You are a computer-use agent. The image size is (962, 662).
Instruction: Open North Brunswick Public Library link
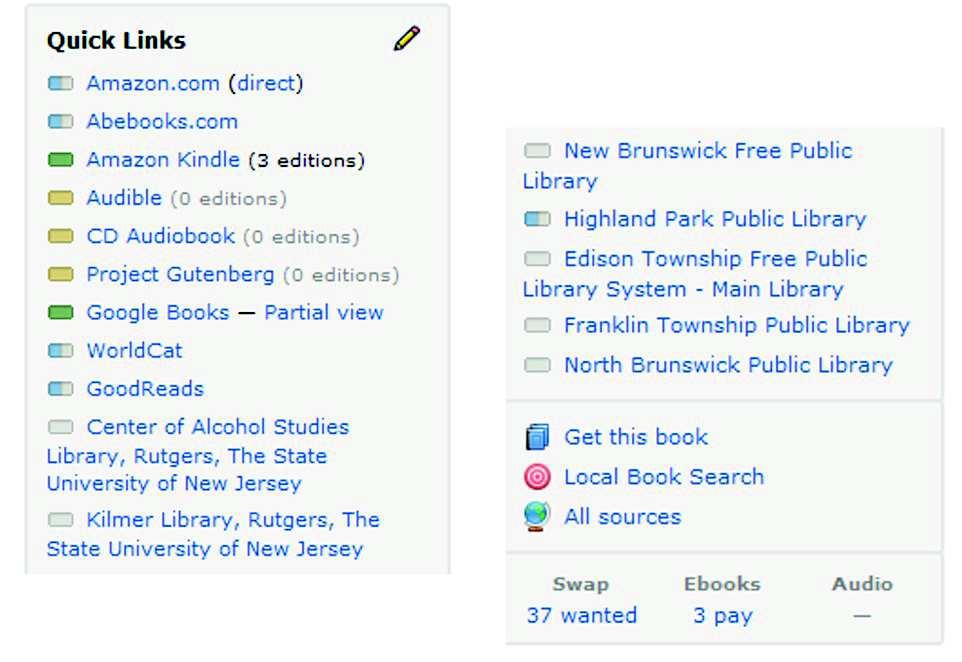tap(728, 365)
